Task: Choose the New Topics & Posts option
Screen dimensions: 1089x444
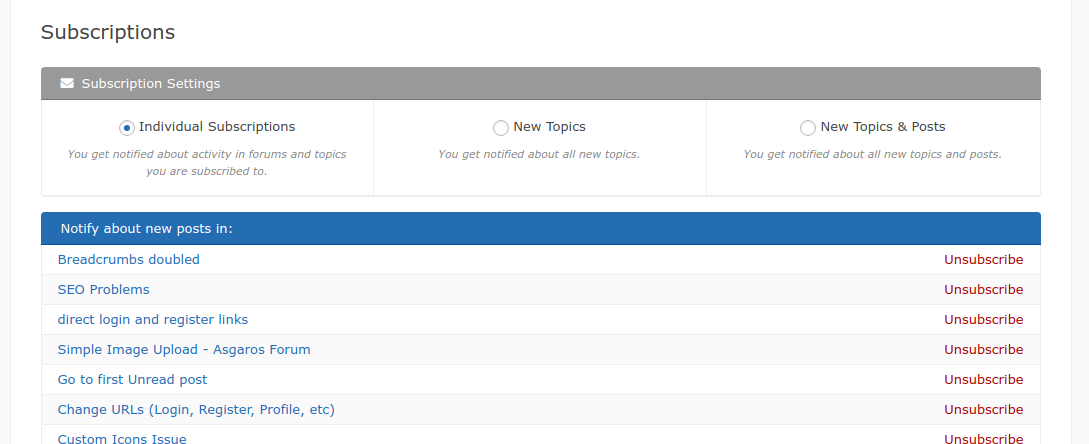Action: (x=808, y=128)
